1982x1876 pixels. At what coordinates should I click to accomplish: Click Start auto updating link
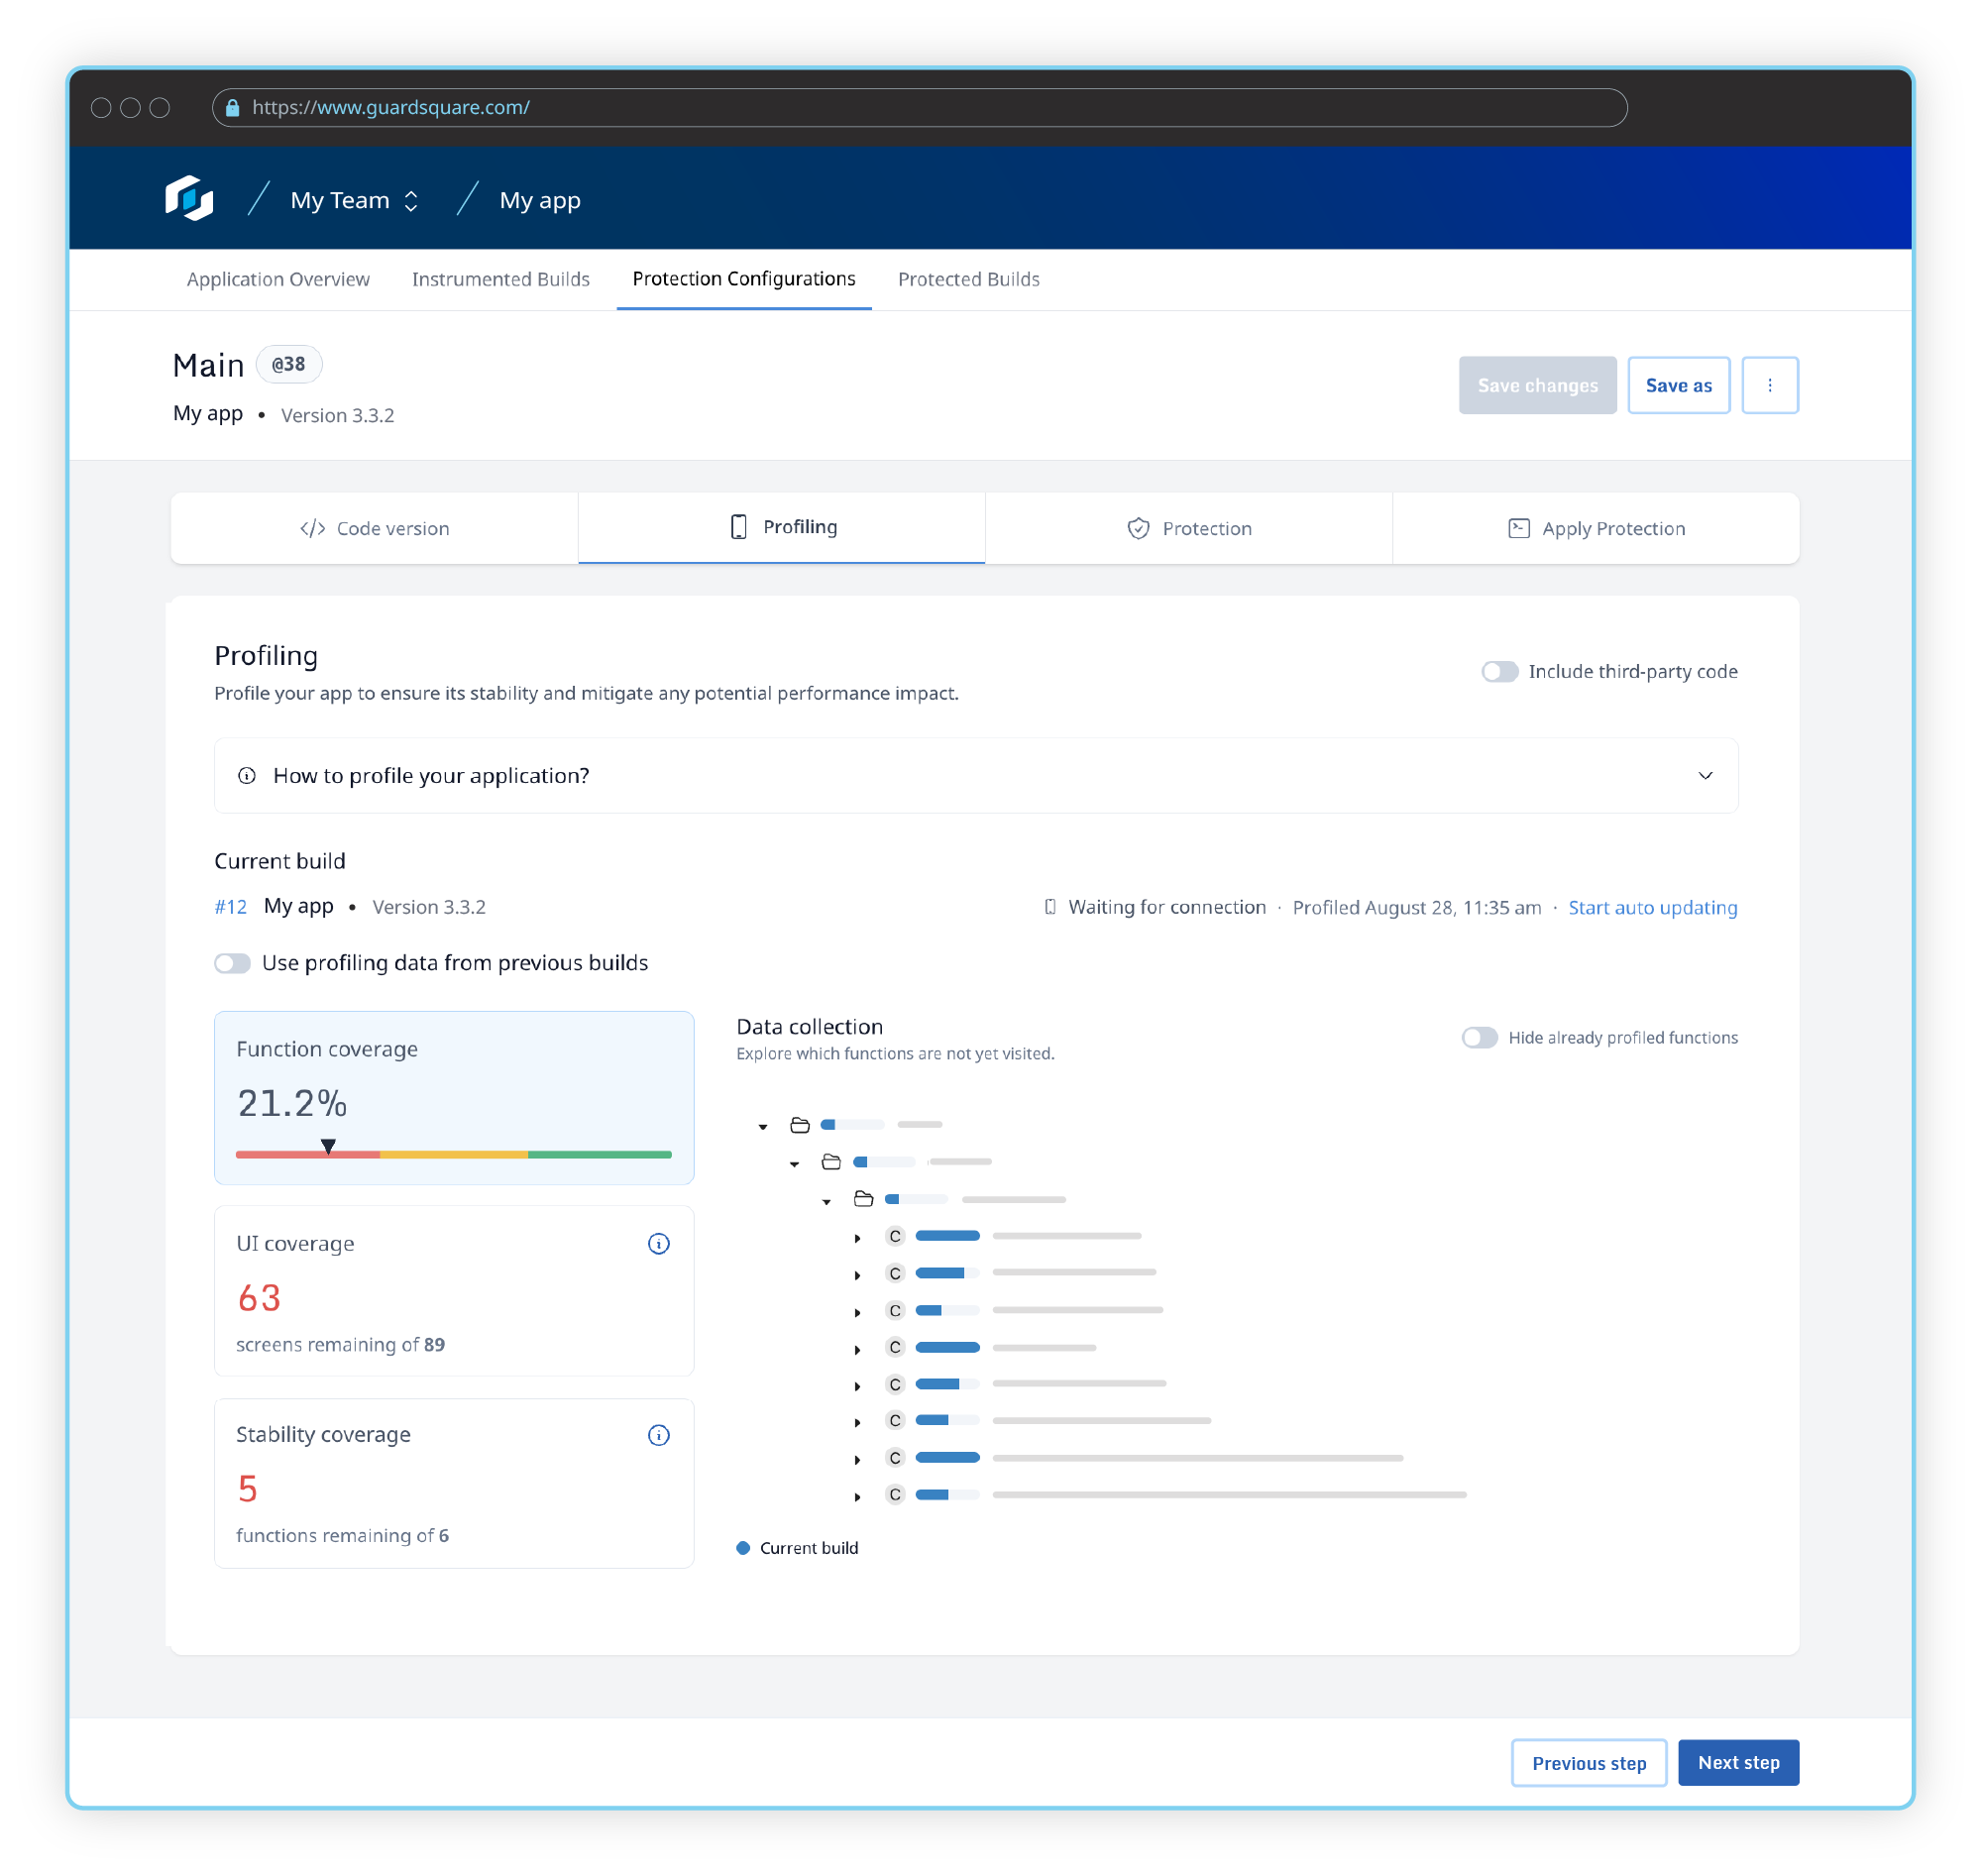(1652, 906)
